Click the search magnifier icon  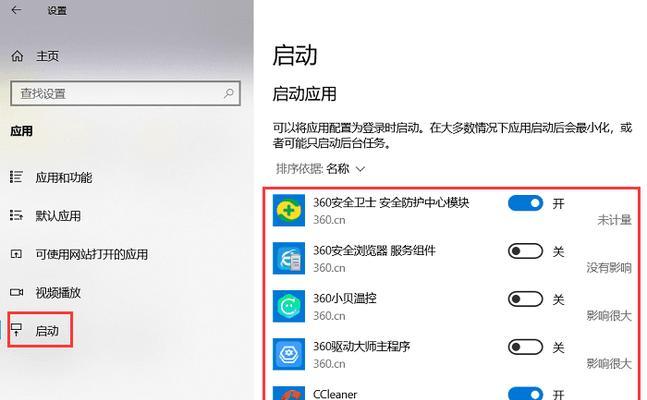229,94
